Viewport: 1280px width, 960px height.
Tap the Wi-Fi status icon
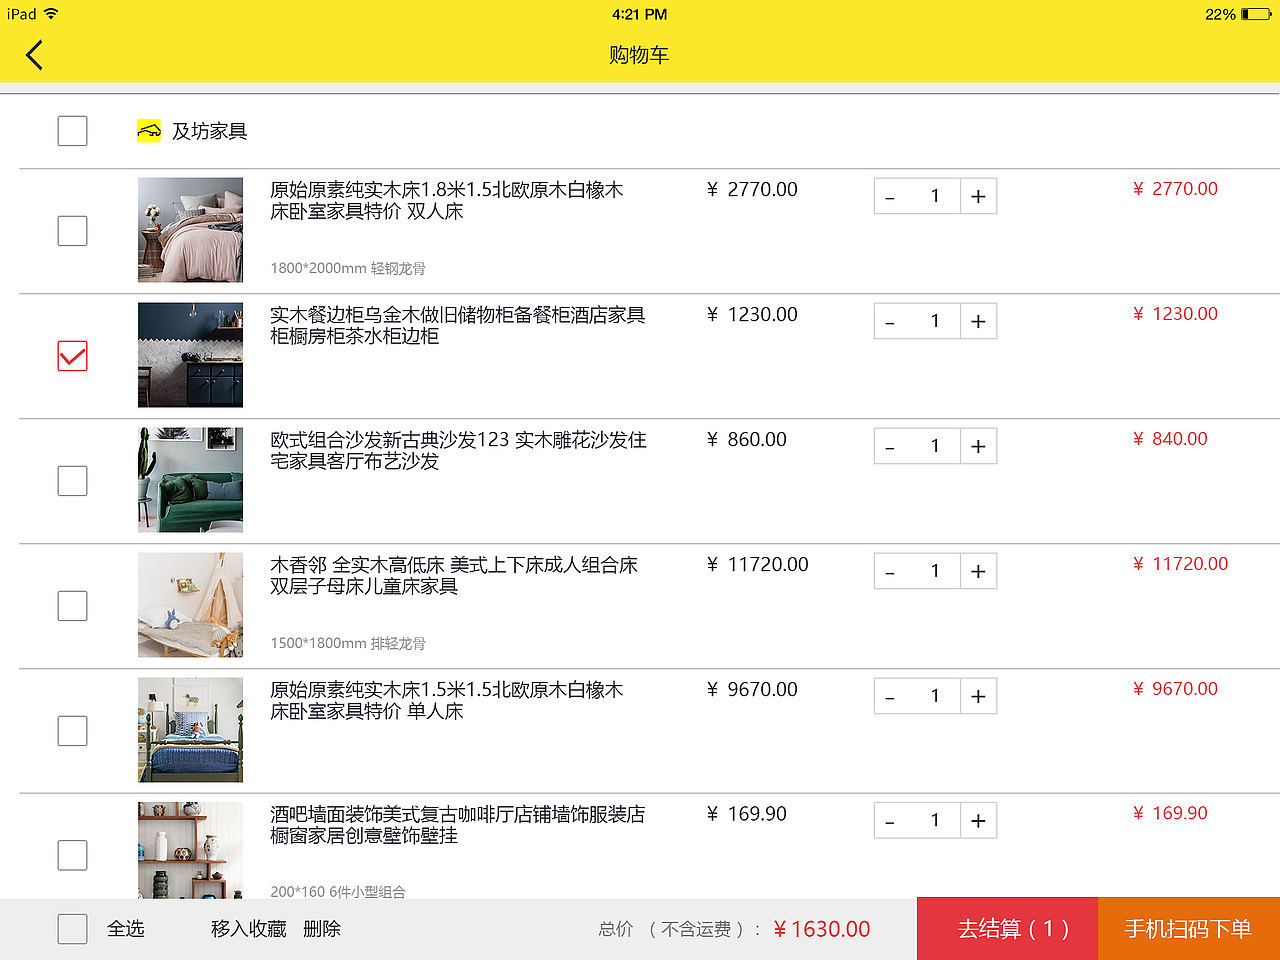[x=51, y=14]
